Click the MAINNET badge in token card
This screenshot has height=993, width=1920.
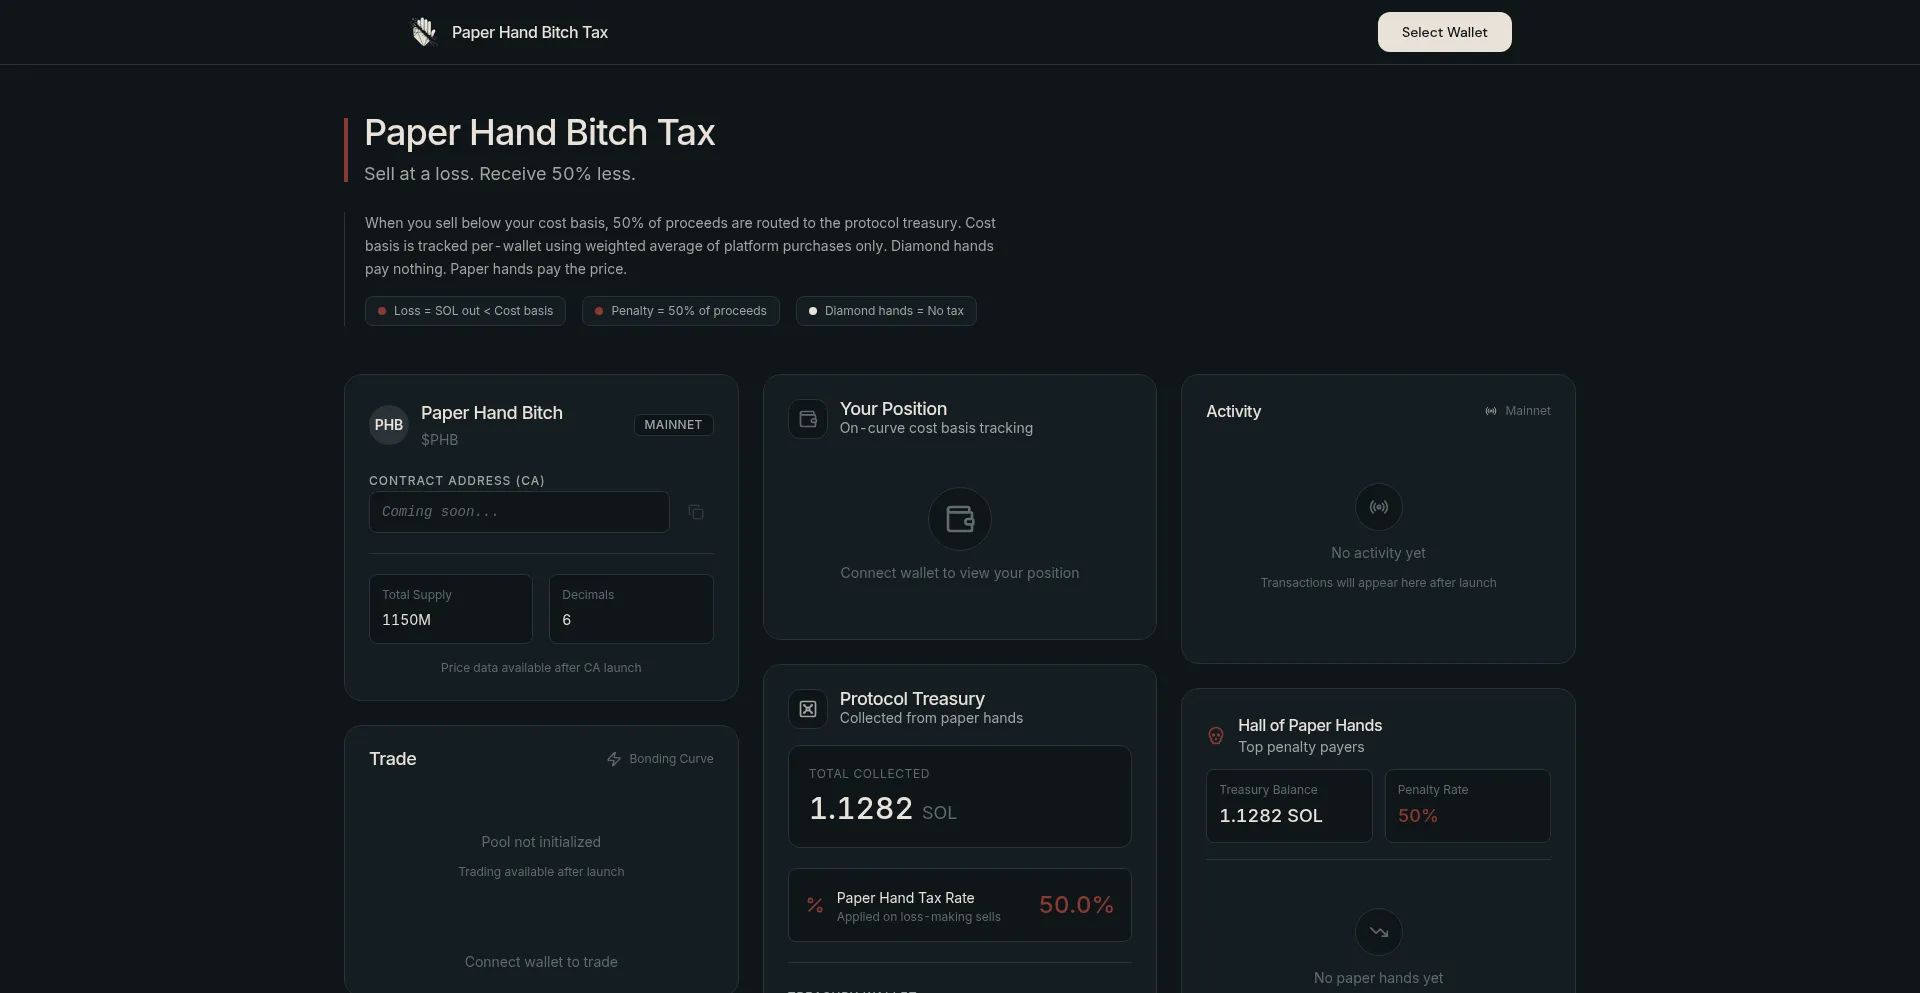coord(673,425)
